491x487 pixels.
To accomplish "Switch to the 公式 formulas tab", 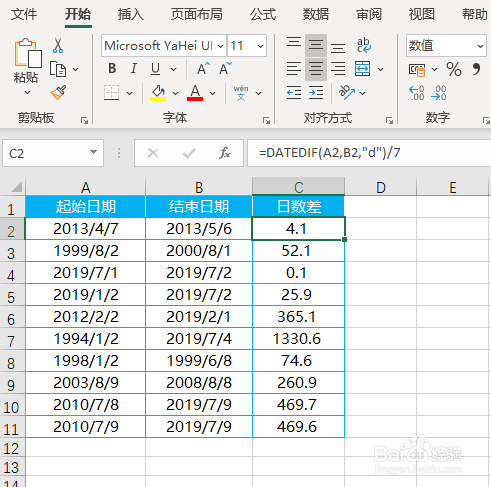I will point(263,15).
